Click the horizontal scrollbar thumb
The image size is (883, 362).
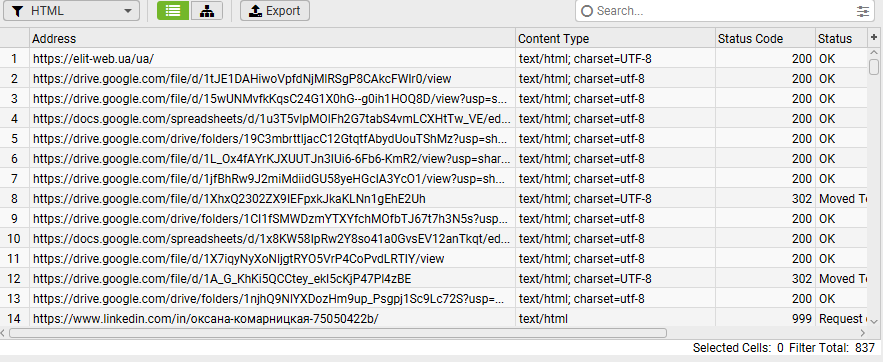pyautogui.click(x=338, y=333)
